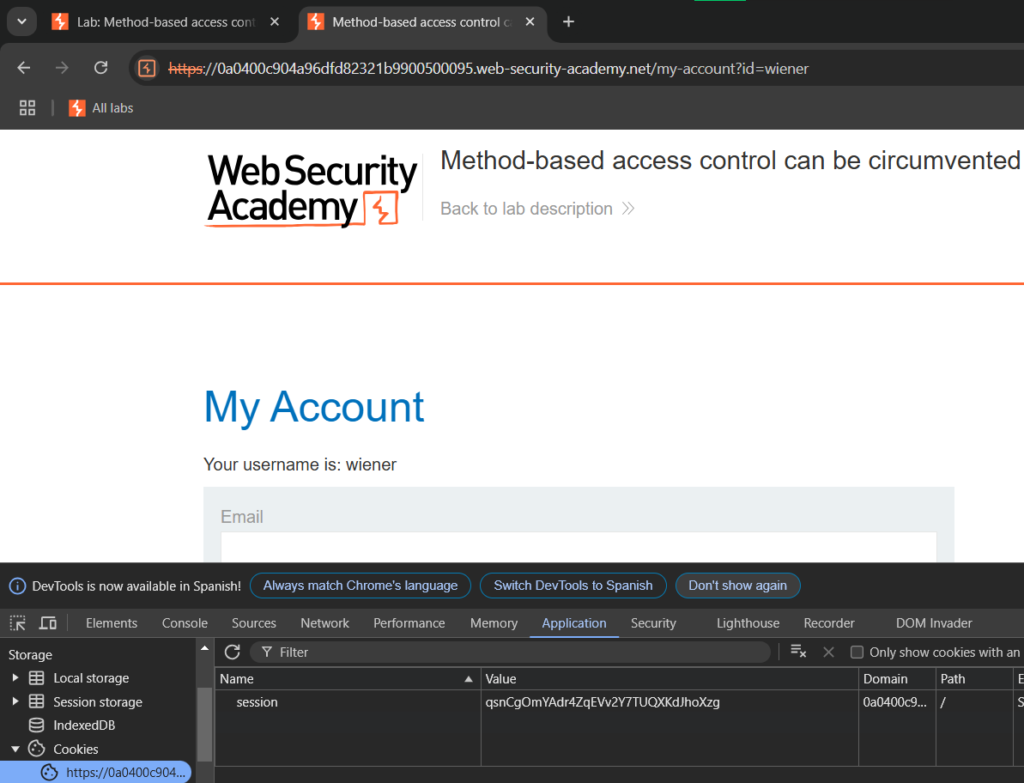This screenshot has width=1024, height=783.
Task: Focus the address bar URL
Action: [x=488, y=69]
